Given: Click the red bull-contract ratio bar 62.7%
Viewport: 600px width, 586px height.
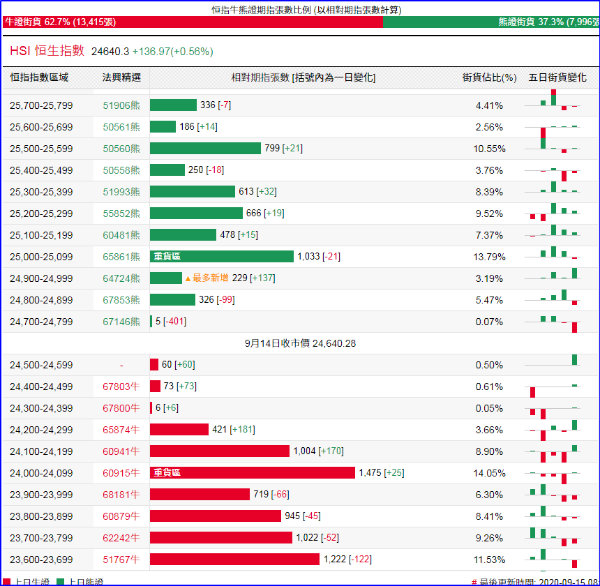Looking at the screenshot, I should pos(193,22).
